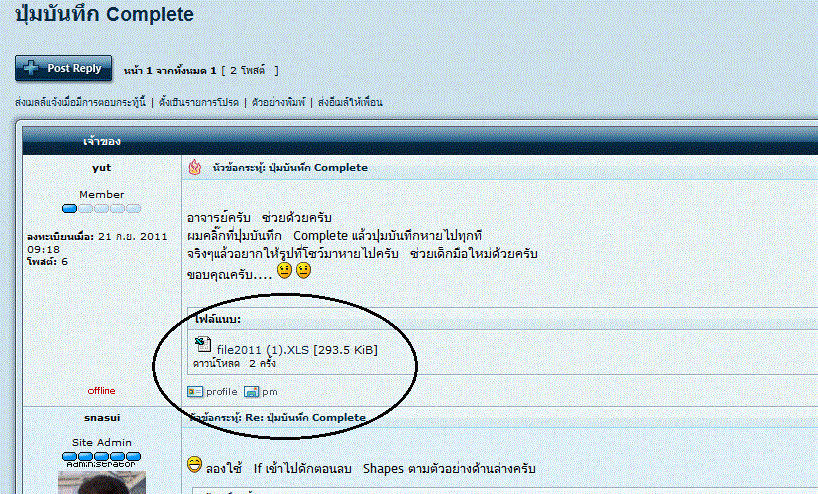Image resolution: width=818 pixels, height=494 pixels.
Task: Click snasui's avatar photo
Action: pos(101,483)
